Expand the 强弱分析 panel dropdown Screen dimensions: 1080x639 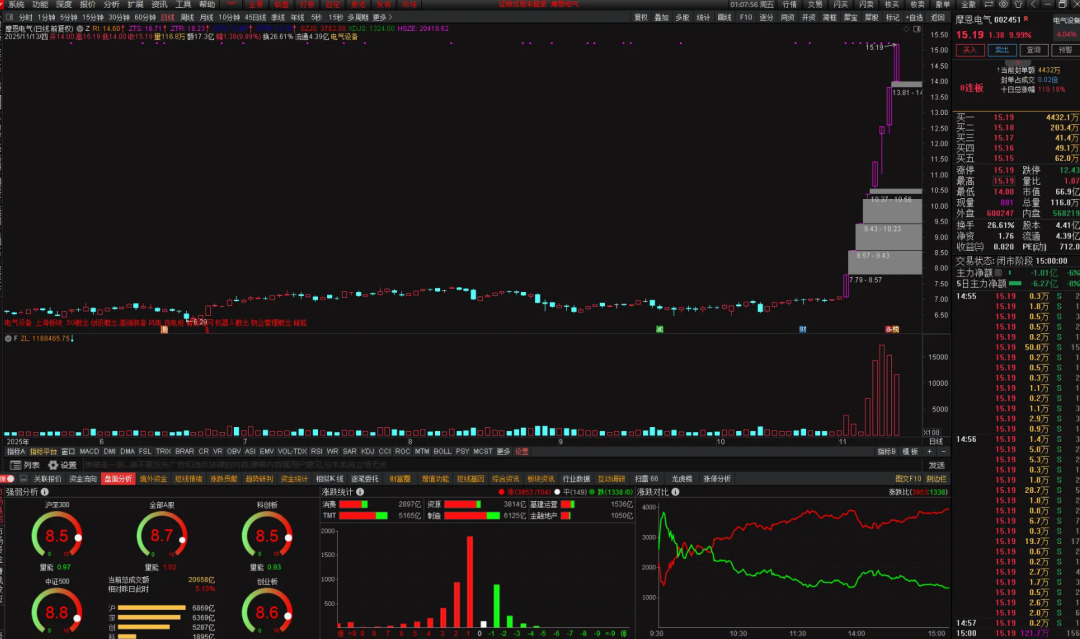pos(44,492)
